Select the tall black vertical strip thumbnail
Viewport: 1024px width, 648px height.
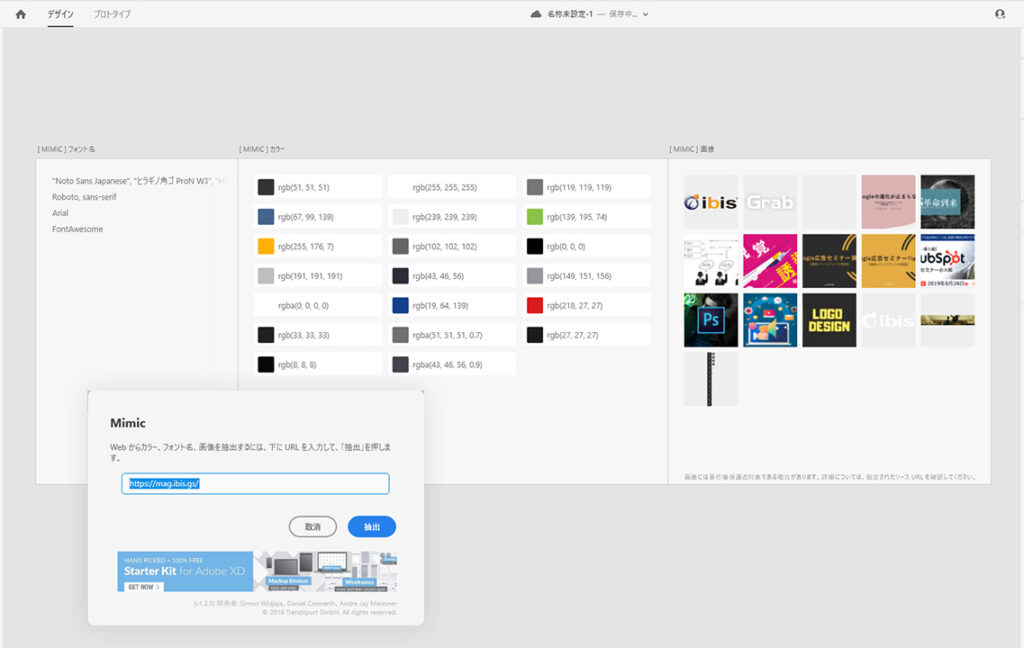[x=710, y=379]
